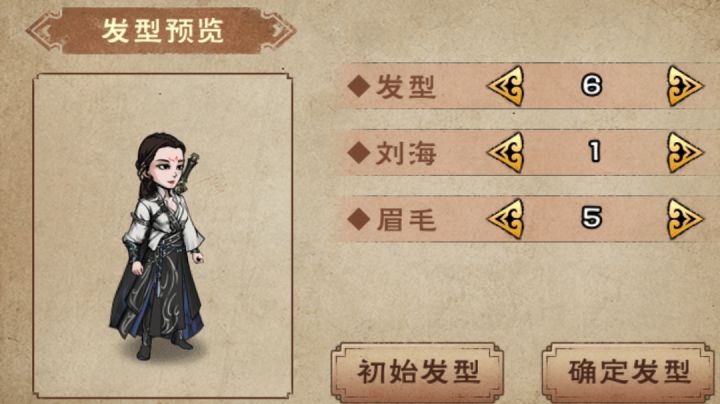This screenshot has height=404, width=720.
Task: Click the character figure in preview frame
Action: [158, 246]
